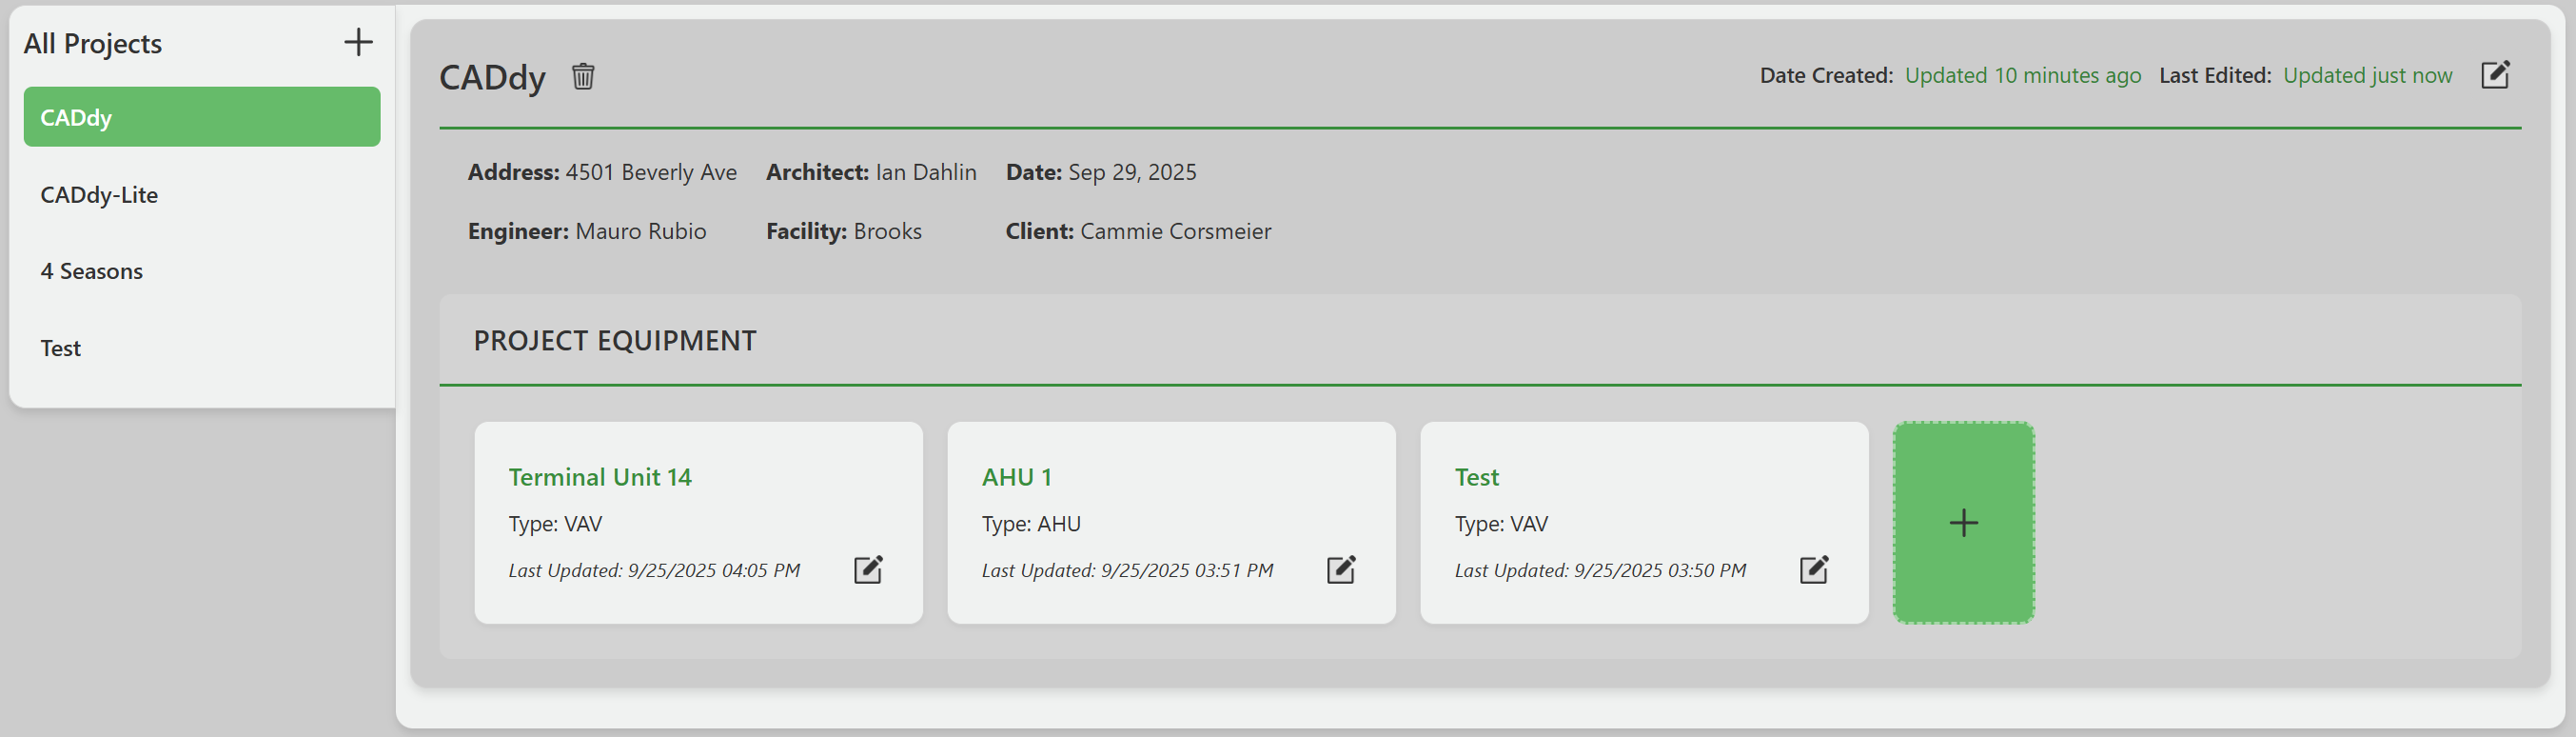Viewport: 2576px width, 737px height.
Task: Select the CADdy-Lite project
Action: pos(99,194)
